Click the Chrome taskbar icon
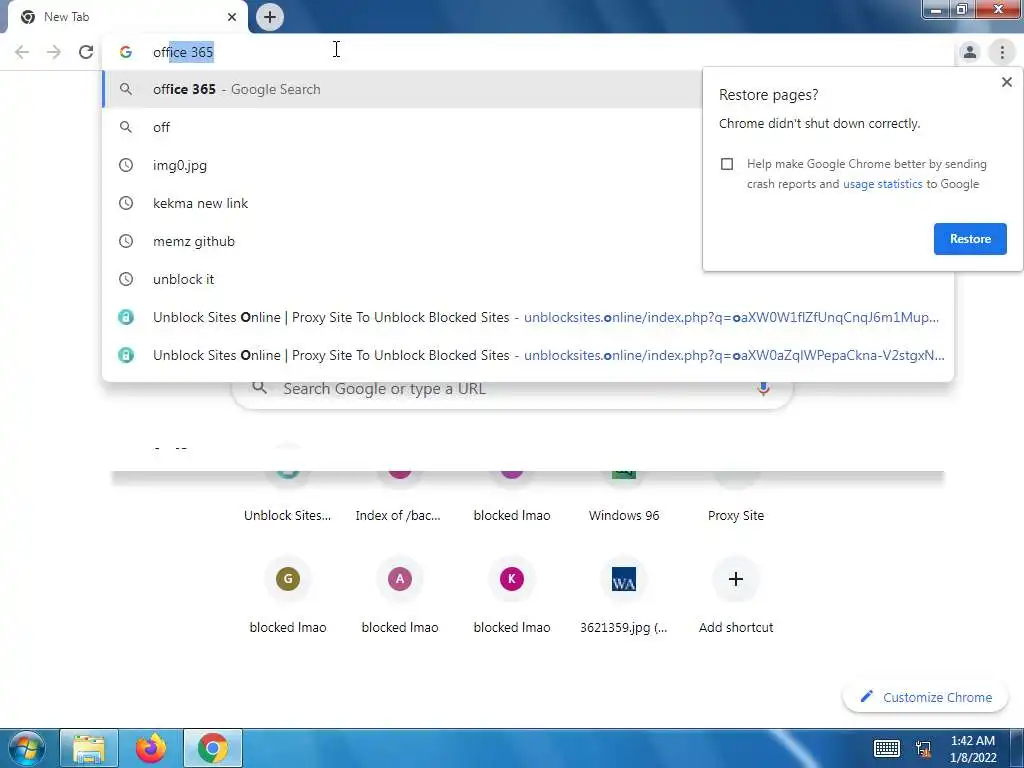Viewport: 1024px width, 768px height. coord(213,748)
